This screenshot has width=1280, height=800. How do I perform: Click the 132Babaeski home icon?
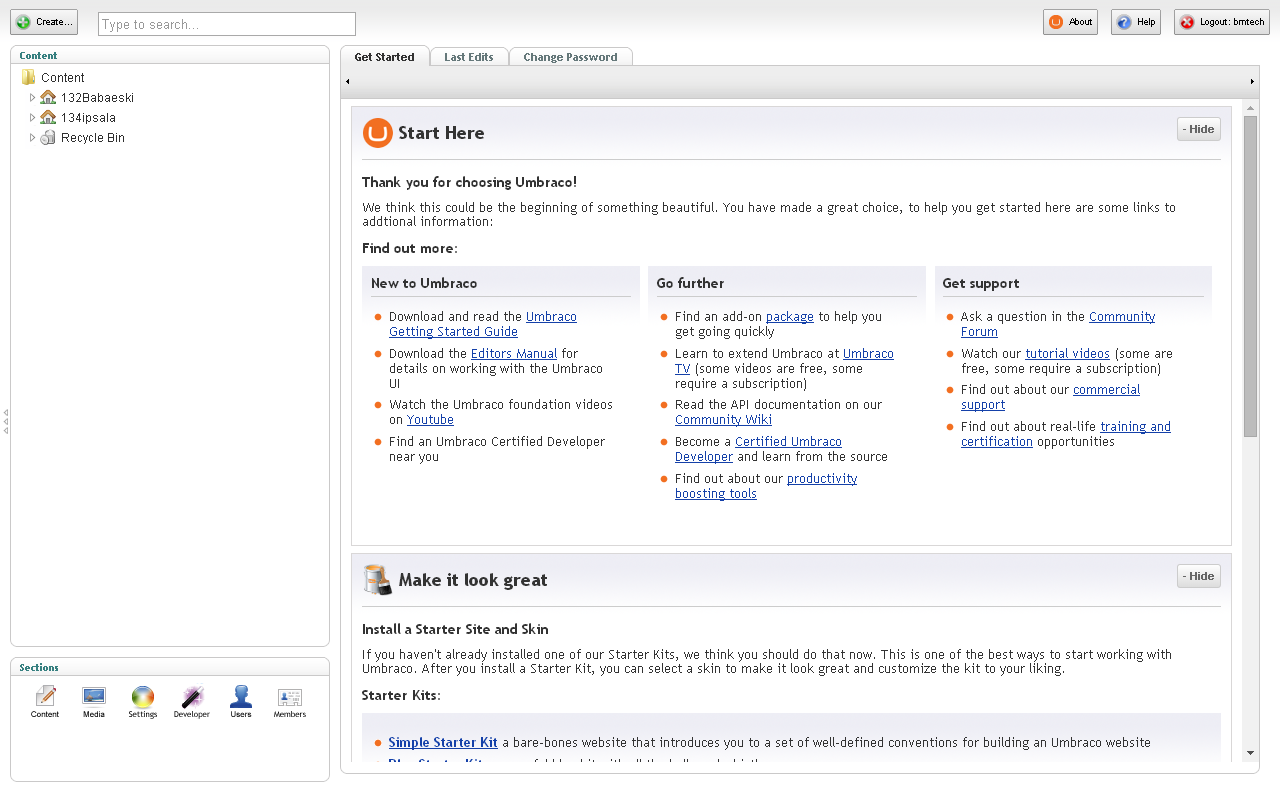(x=48, y=98)
